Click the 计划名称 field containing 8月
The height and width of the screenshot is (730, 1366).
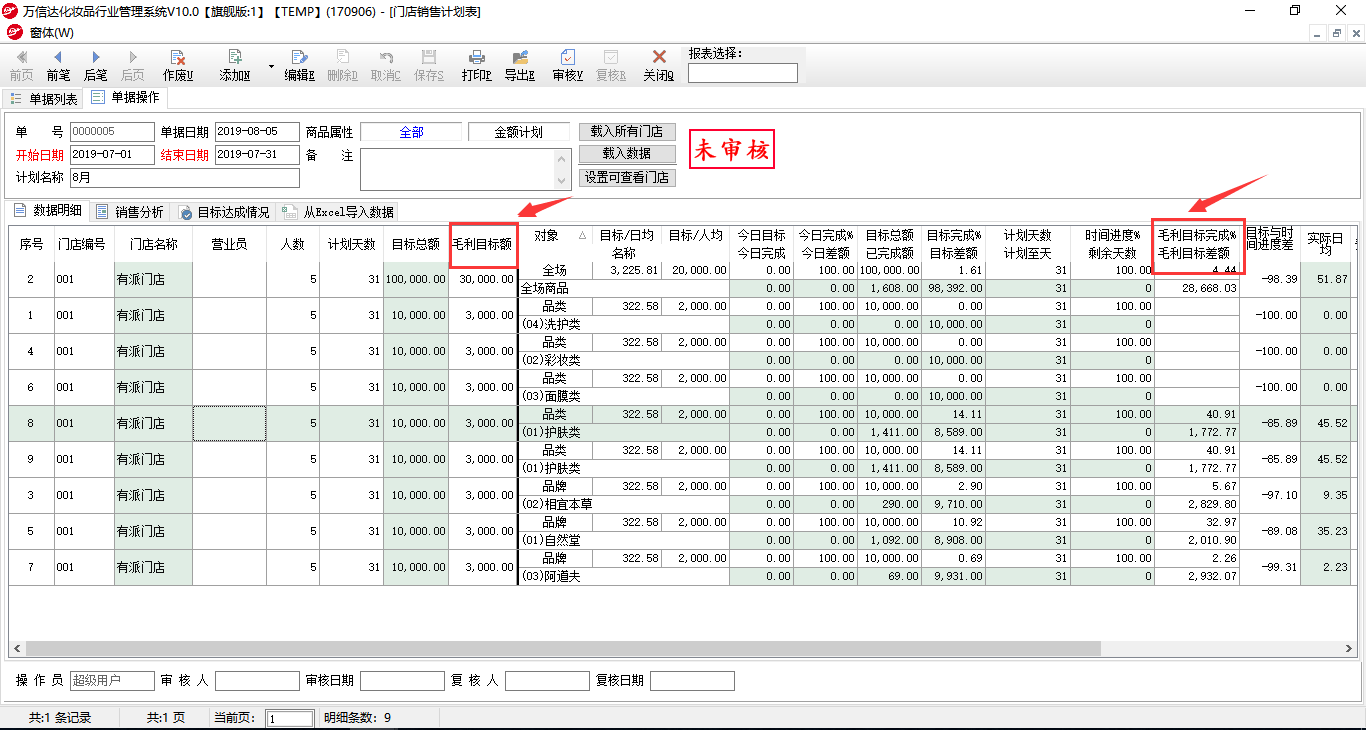tap(184, 178)
